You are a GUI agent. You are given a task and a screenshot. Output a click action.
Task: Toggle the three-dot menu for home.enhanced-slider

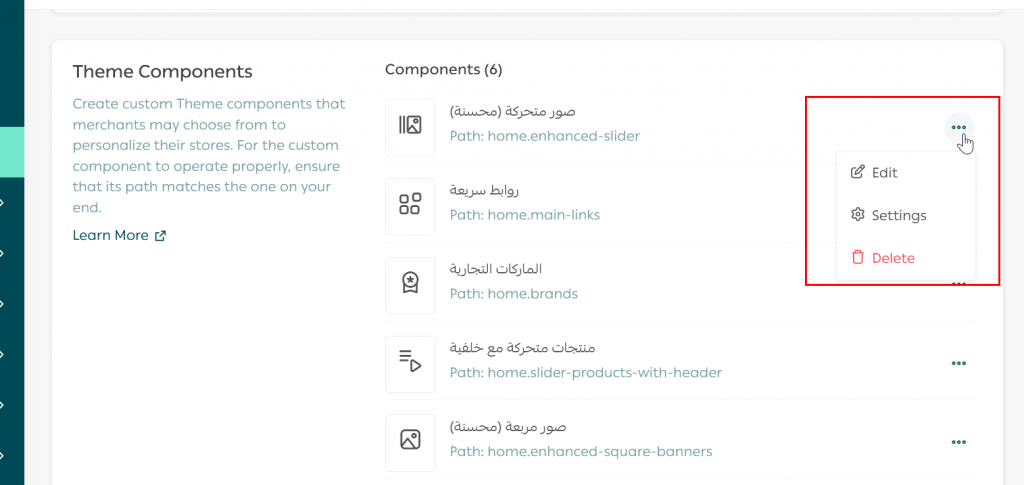point(958,127)
